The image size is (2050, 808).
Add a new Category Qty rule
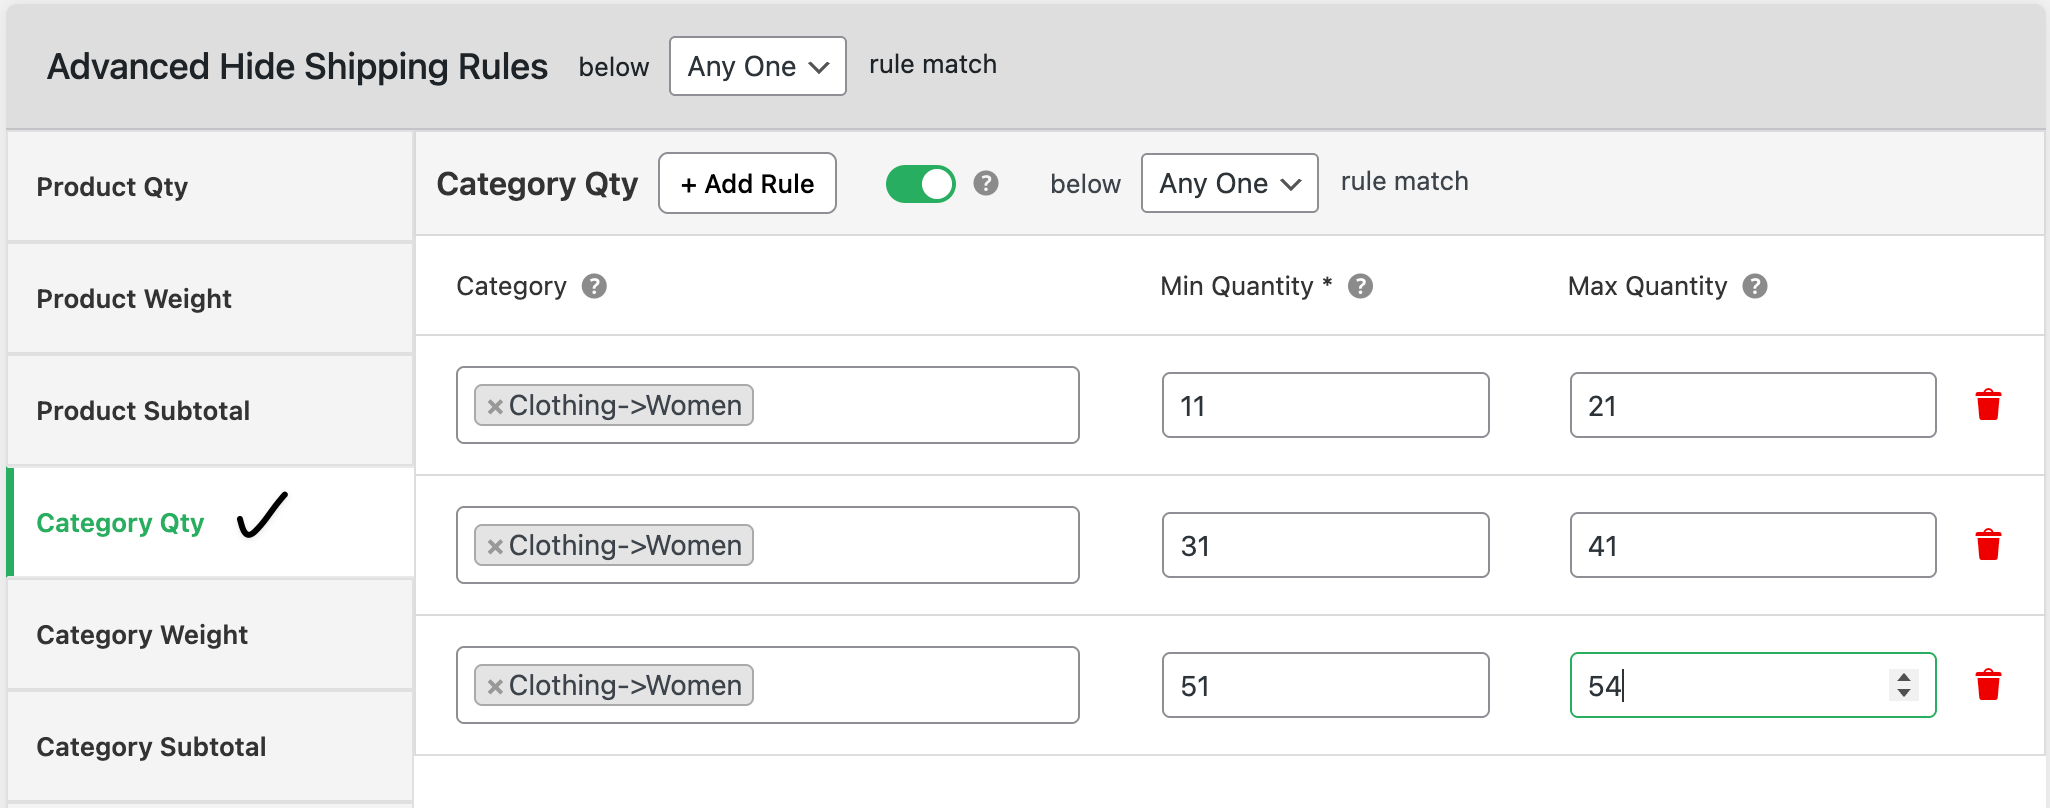coord(747,183)
